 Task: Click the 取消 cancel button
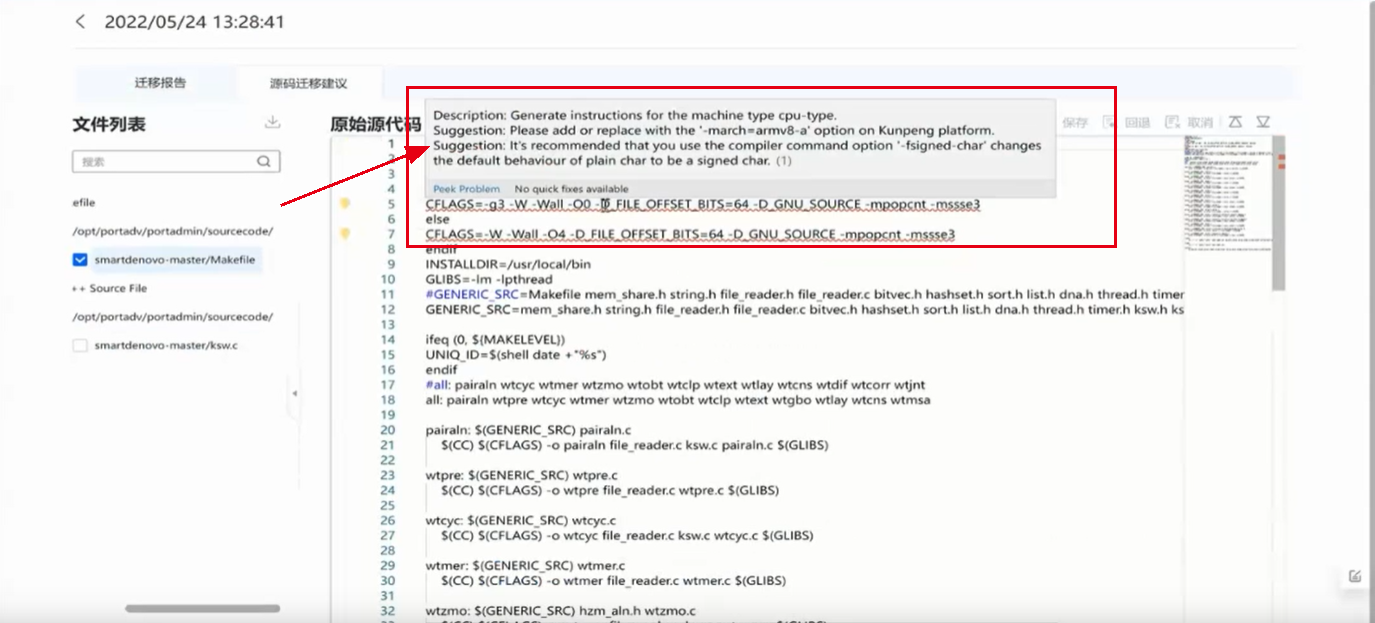1200,122
